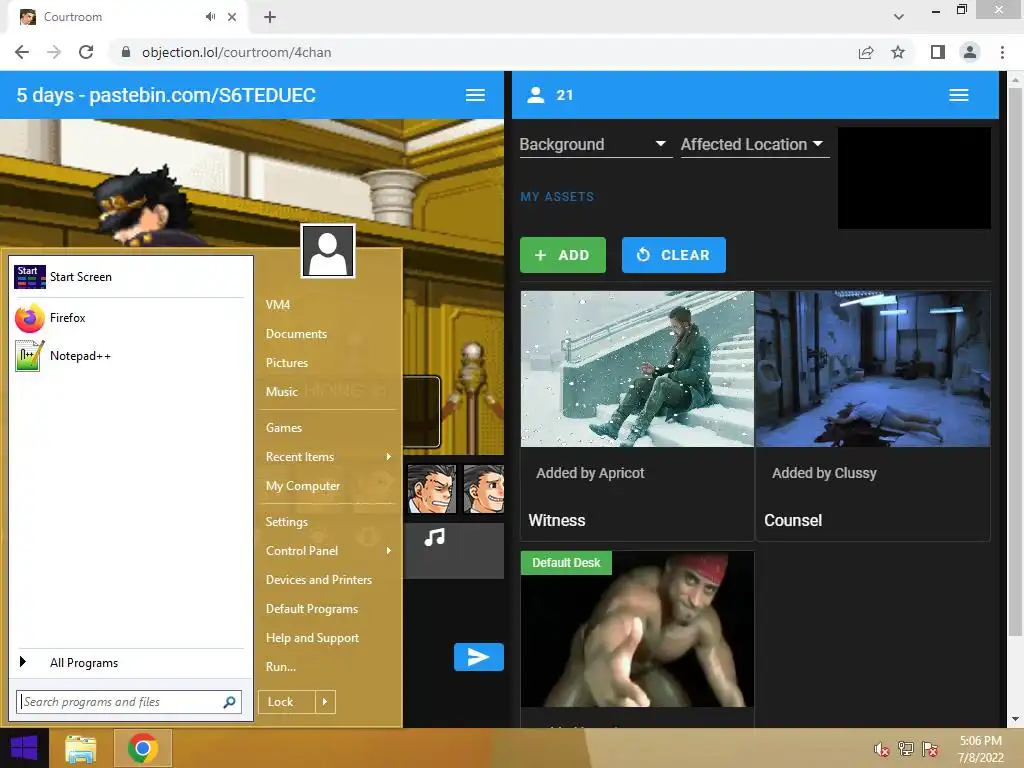
Task: Click the Chrome taskbar icon
Action: coord(143,748)
